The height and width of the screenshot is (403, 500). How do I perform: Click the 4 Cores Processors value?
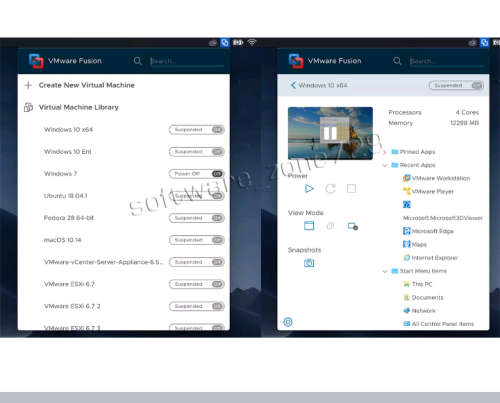(467, 112)
